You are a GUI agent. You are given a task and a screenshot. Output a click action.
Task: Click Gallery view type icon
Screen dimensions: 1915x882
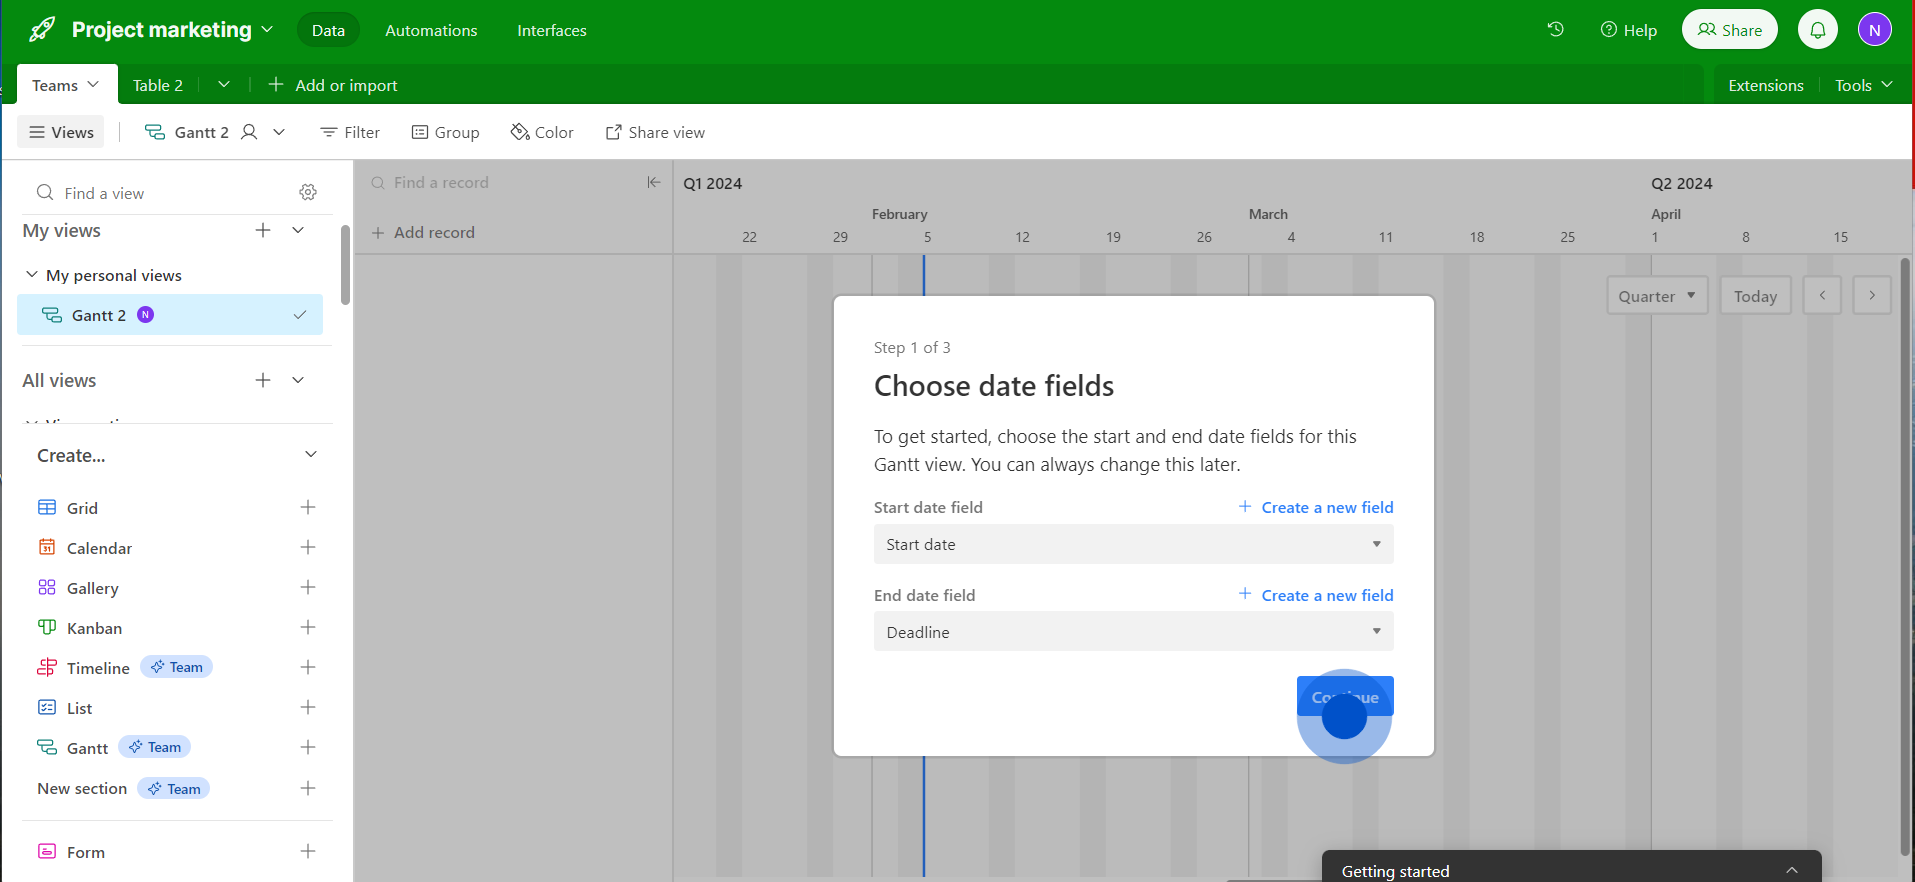coord(47,587)
